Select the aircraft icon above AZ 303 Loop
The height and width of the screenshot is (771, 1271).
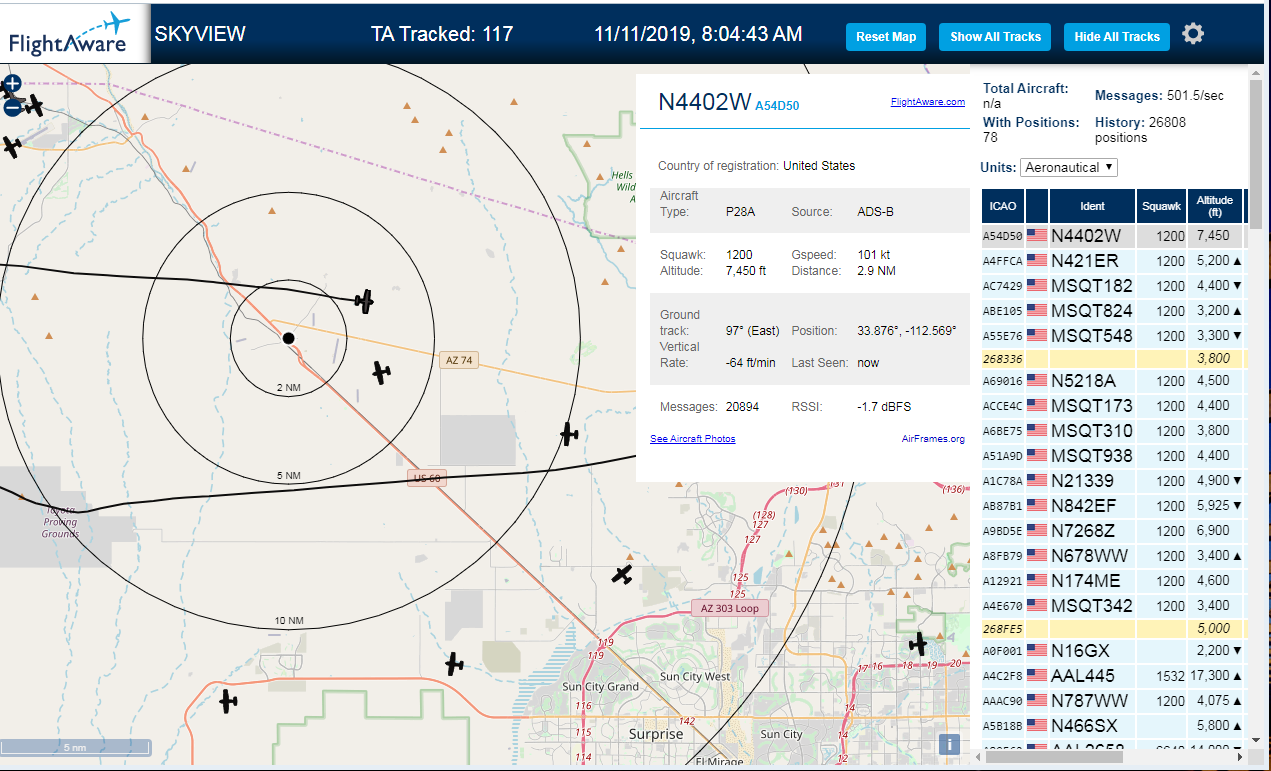click(622, 575)
